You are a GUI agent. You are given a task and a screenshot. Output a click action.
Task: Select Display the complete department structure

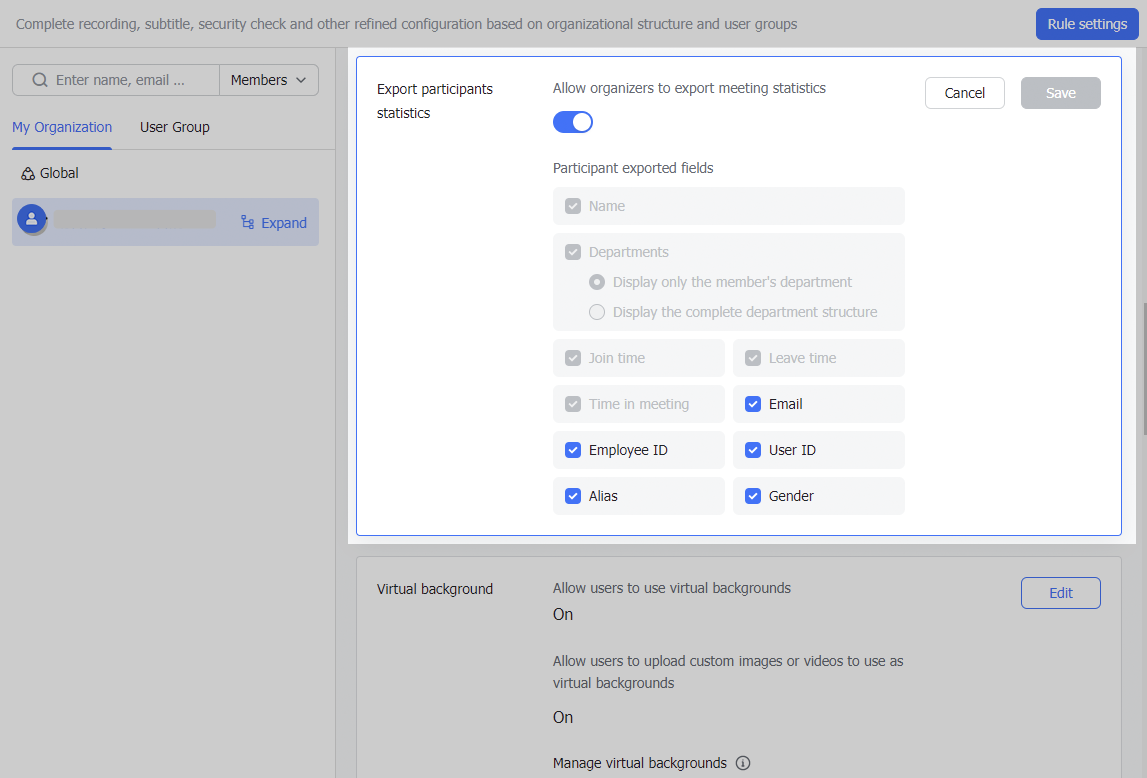(597, 312)
